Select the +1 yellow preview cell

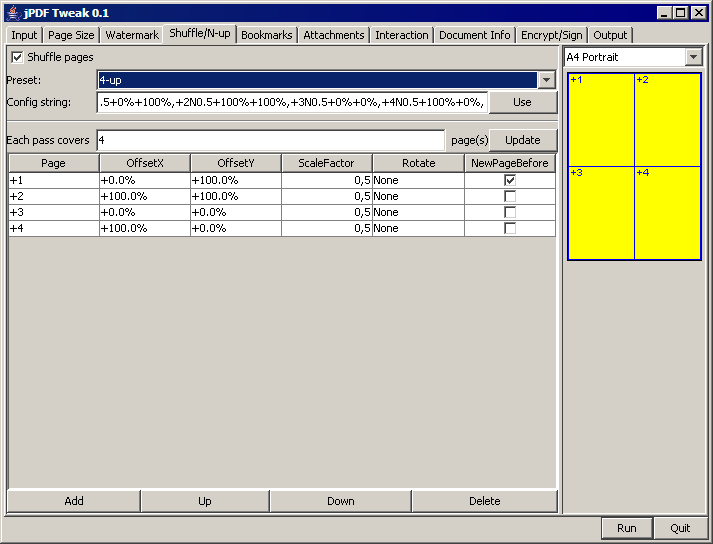(x=601, y=120)
